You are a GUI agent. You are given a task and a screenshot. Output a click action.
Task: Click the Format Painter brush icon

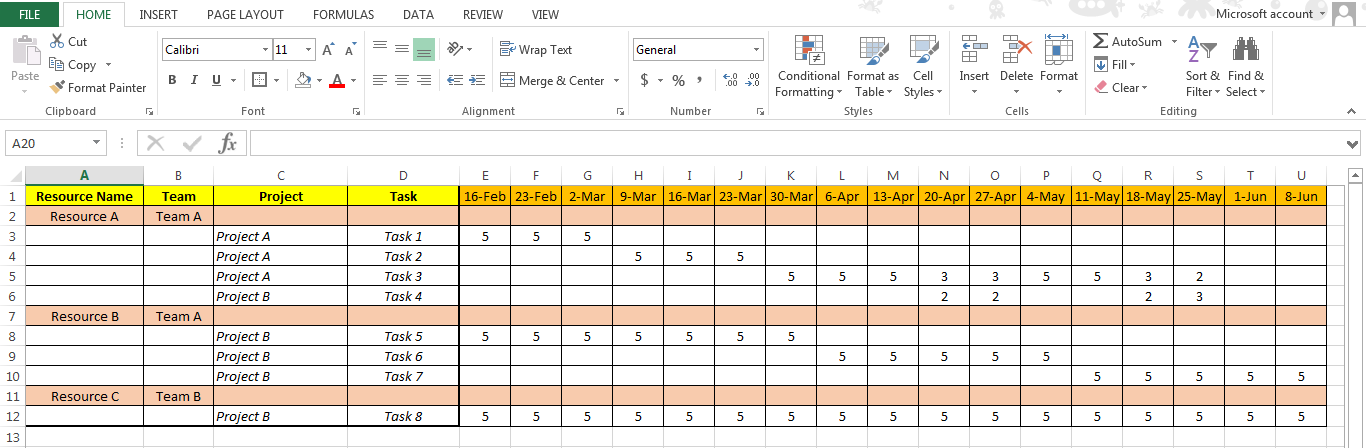[x=57, y=88]
